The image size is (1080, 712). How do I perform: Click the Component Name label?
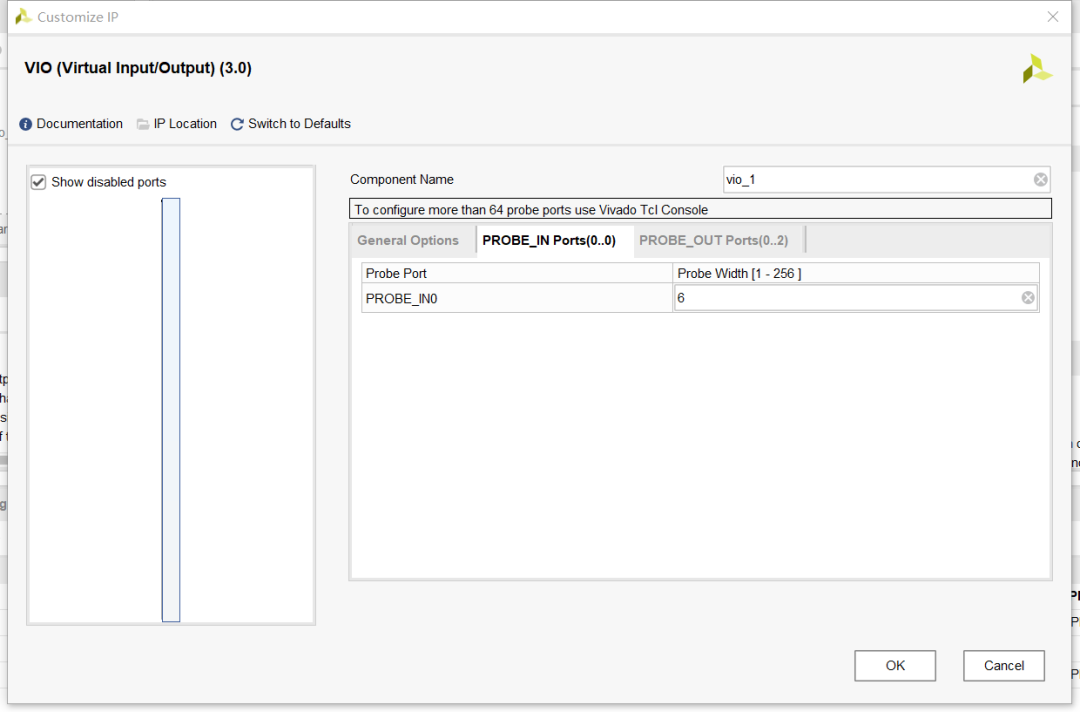tap(402, 180)
